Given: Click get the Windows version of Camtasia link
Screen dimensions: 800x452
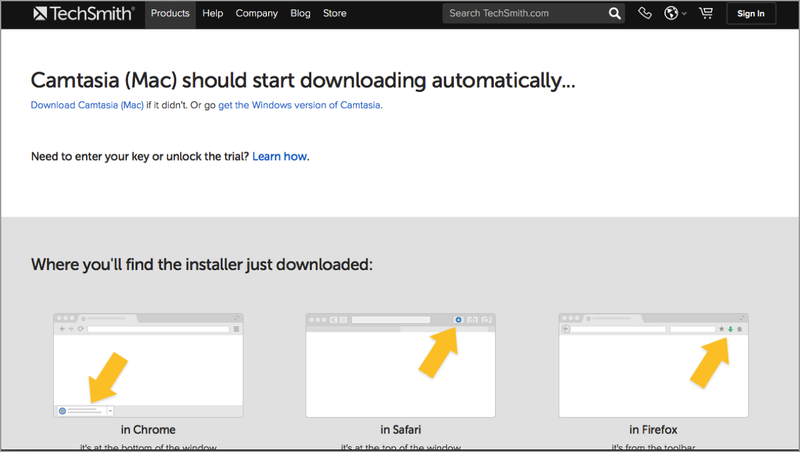Looking at the screenshot, I should pos(299,105).
